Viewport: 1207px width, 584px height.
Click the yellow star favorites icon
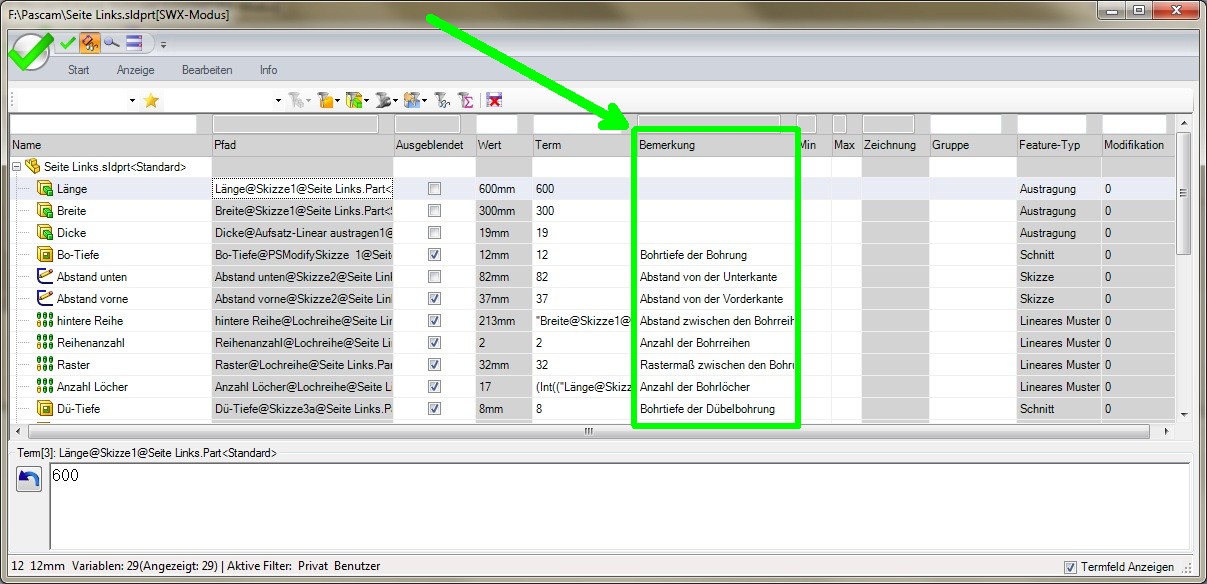pyautogui.click(x=152, y=100)
